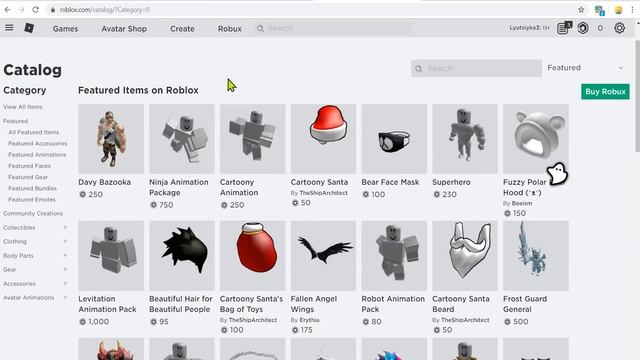
Task: Click the Bear Face Mask title
Action: [390, 182]
